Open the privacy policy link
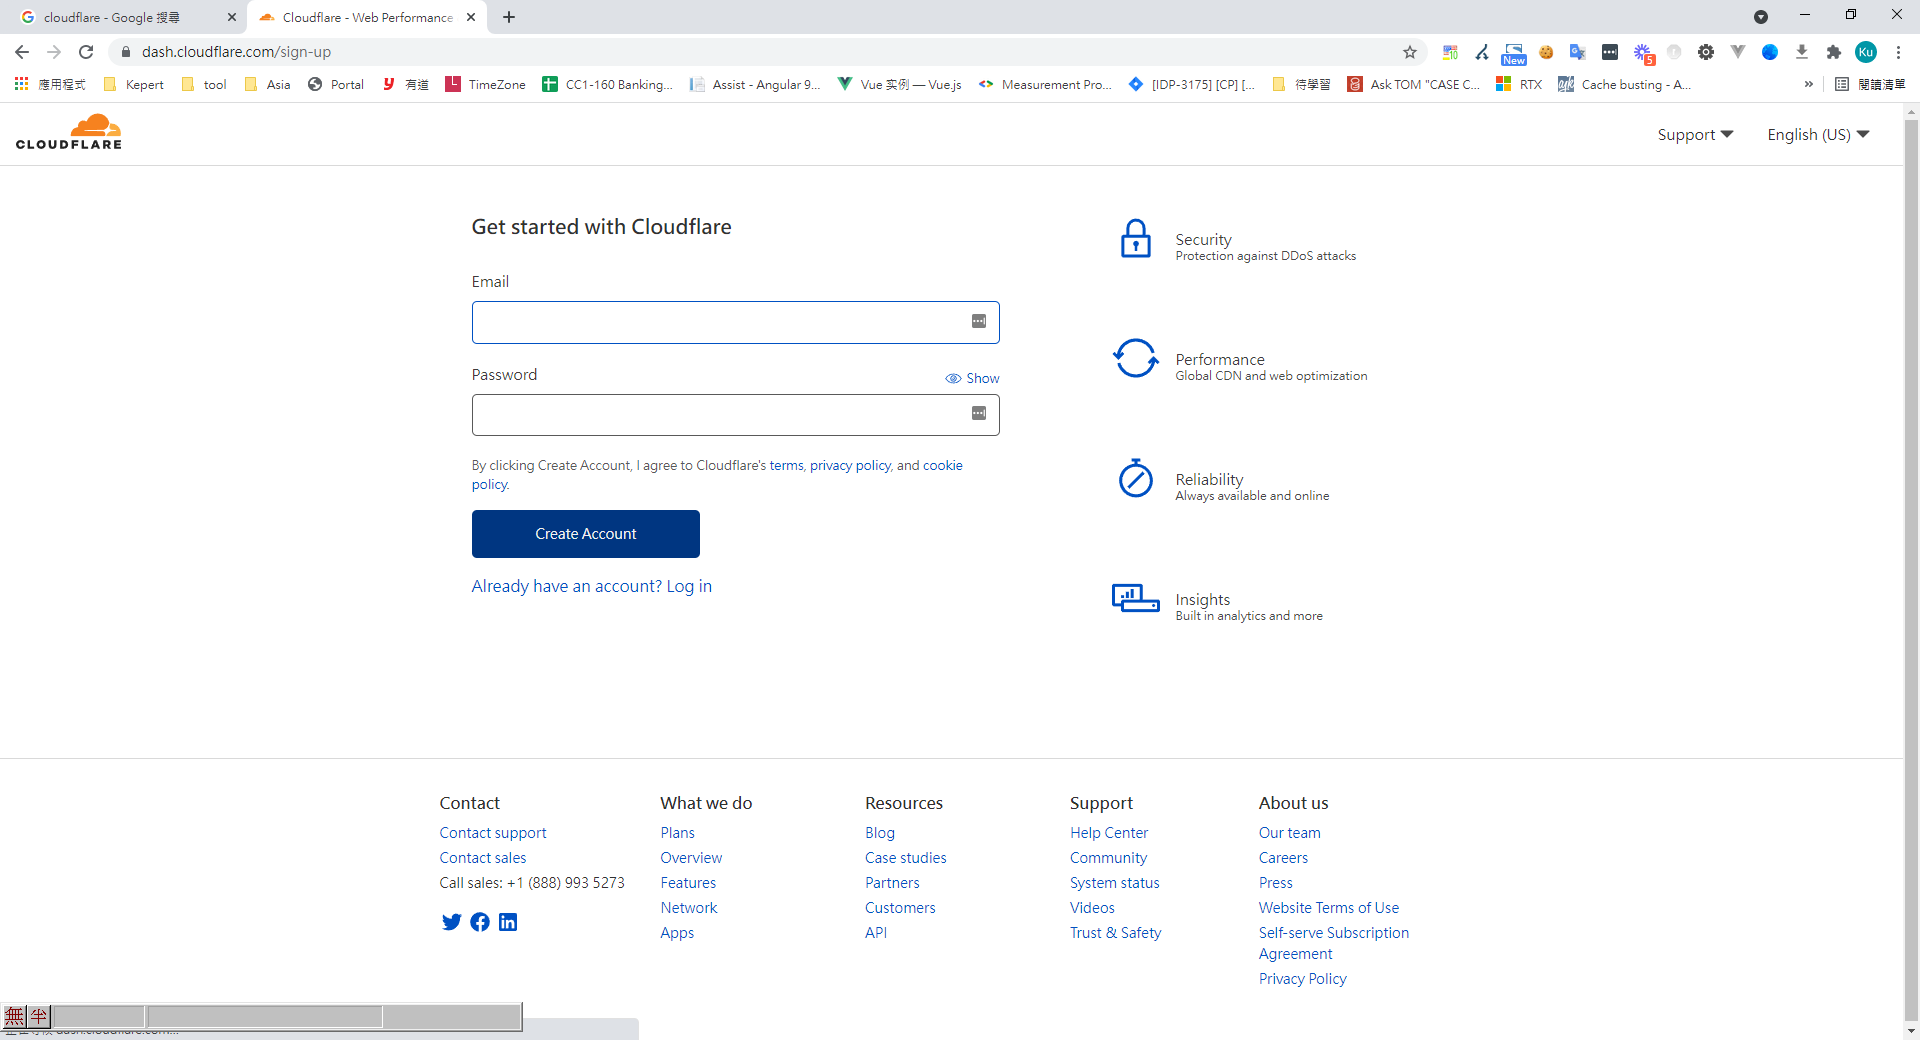 [x=849, y=465]
